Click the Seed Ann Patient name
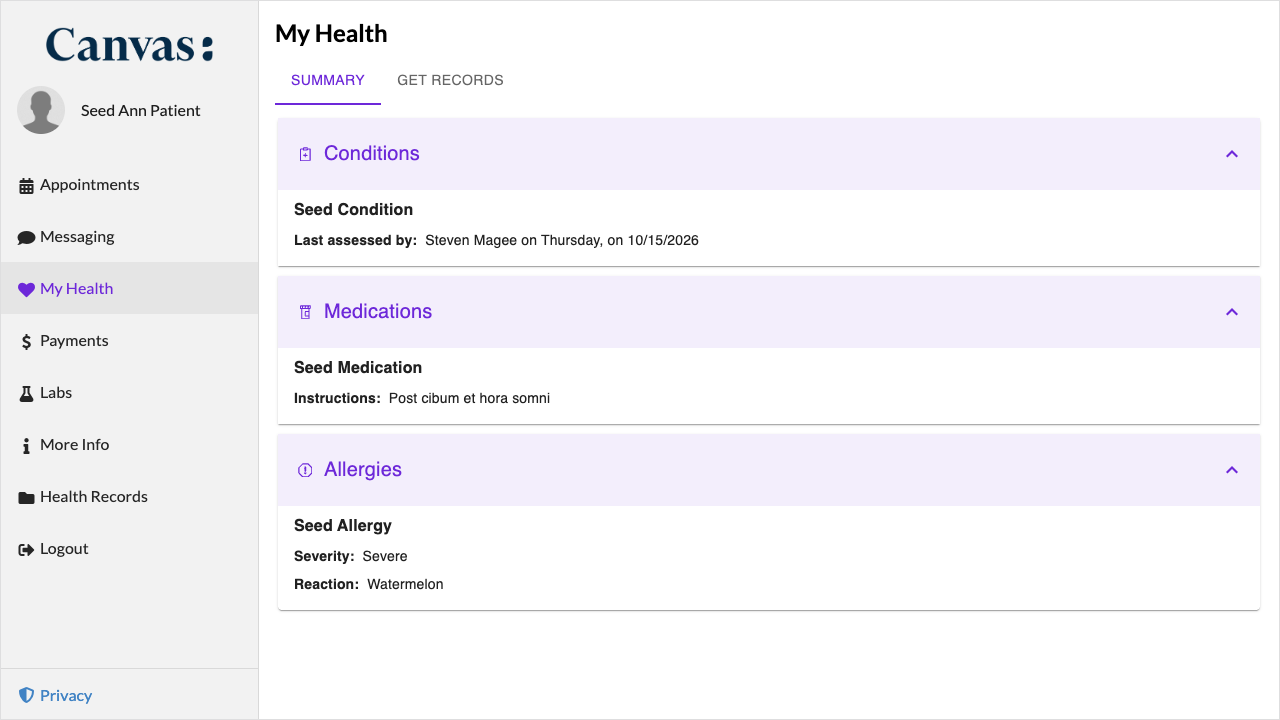Screen dimensions: 1280x720 pos(141,111)
